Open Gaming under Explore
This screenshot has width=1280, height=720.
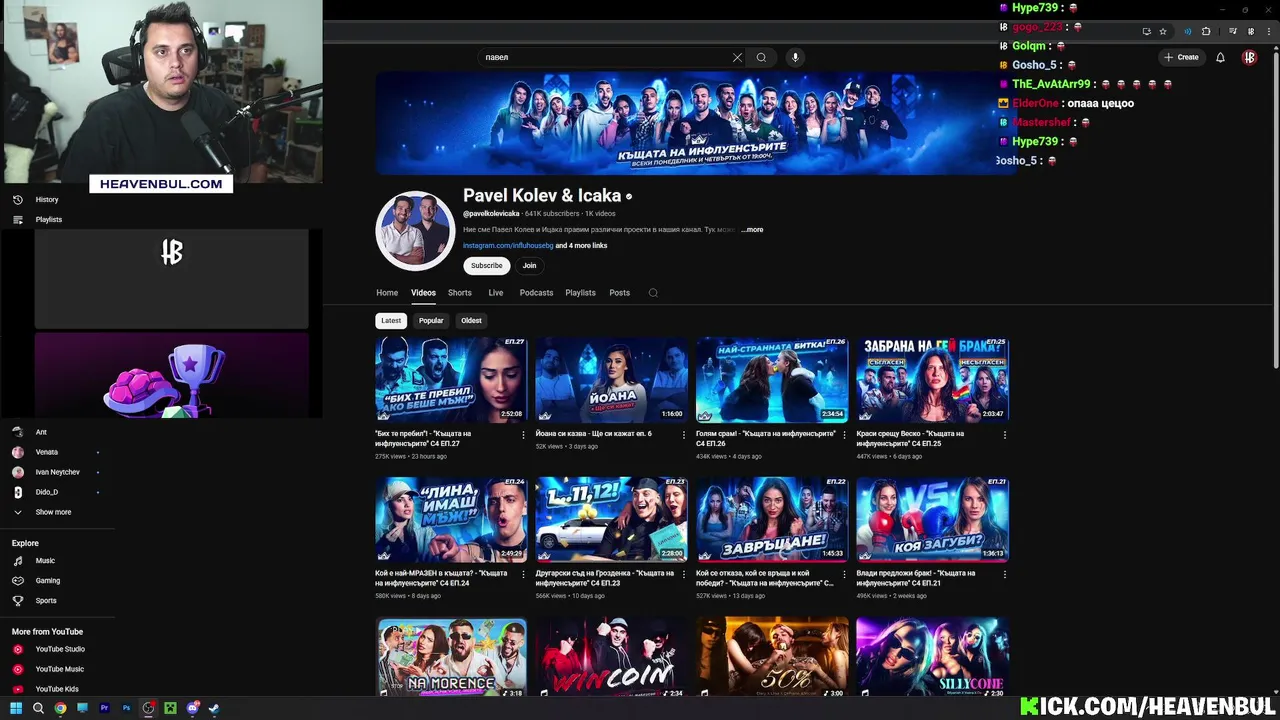pos(36,580)
